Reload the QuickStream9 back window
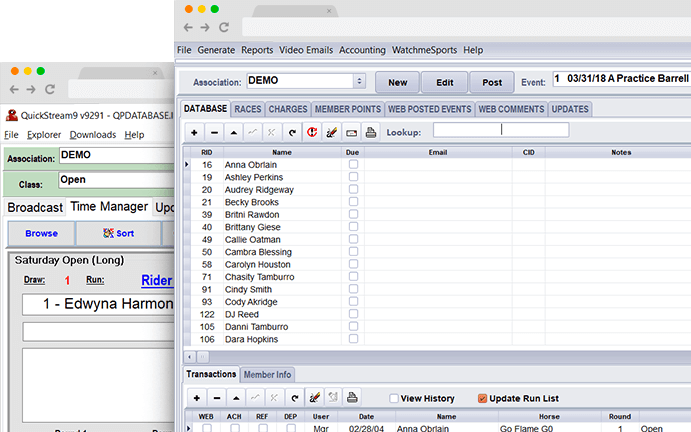The height and width of the screenshot is (432, 691). click(x=50, y=89)
